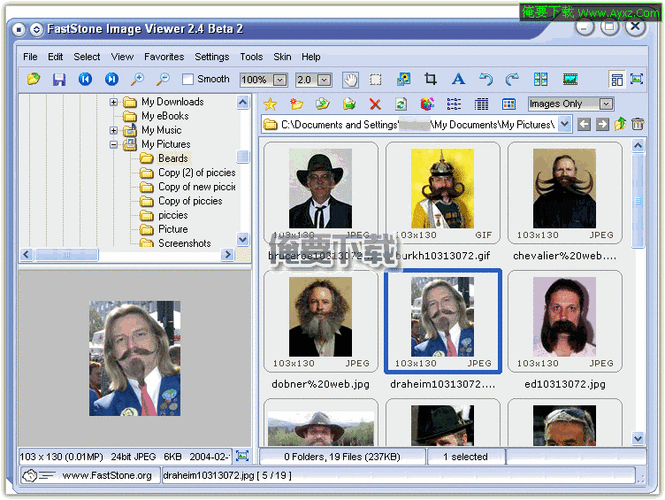The width and height of the screenshot is (665, 500).
Task: Open the 100% zoom dropdown
Action: coord(280,80)
